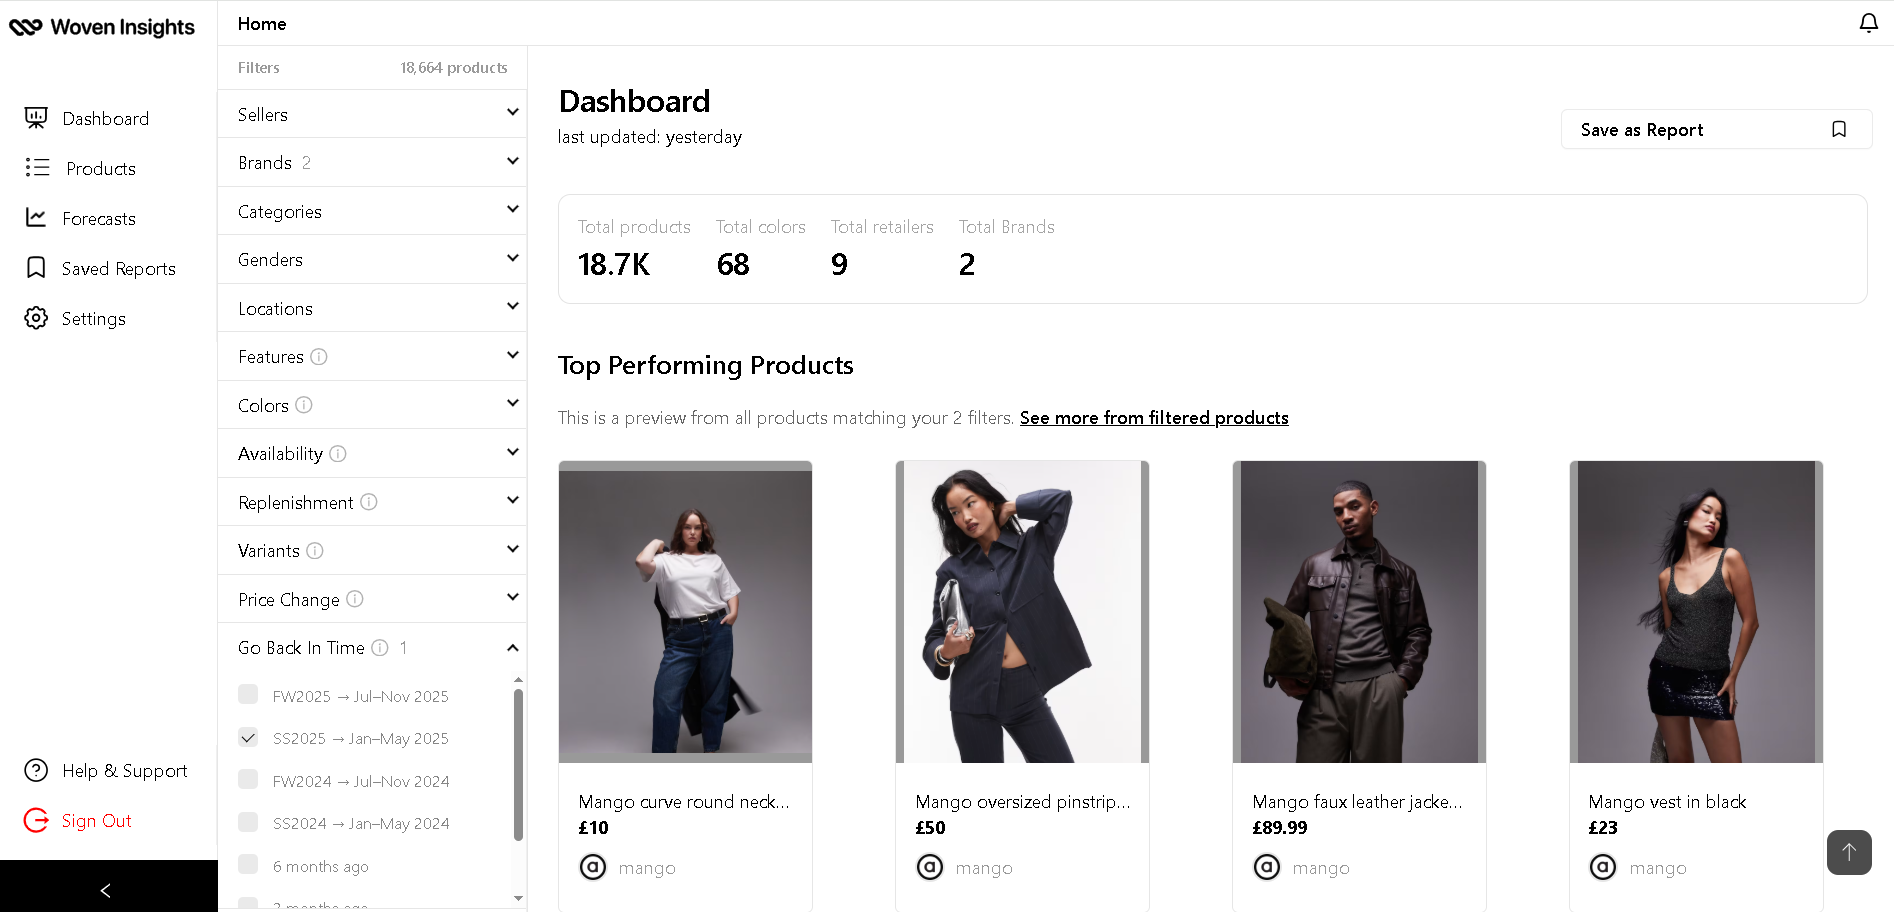Click retailer icon on Mango faux leather jacket card
This screenshot has width=1894, height=912.
tap(1267, 867)
